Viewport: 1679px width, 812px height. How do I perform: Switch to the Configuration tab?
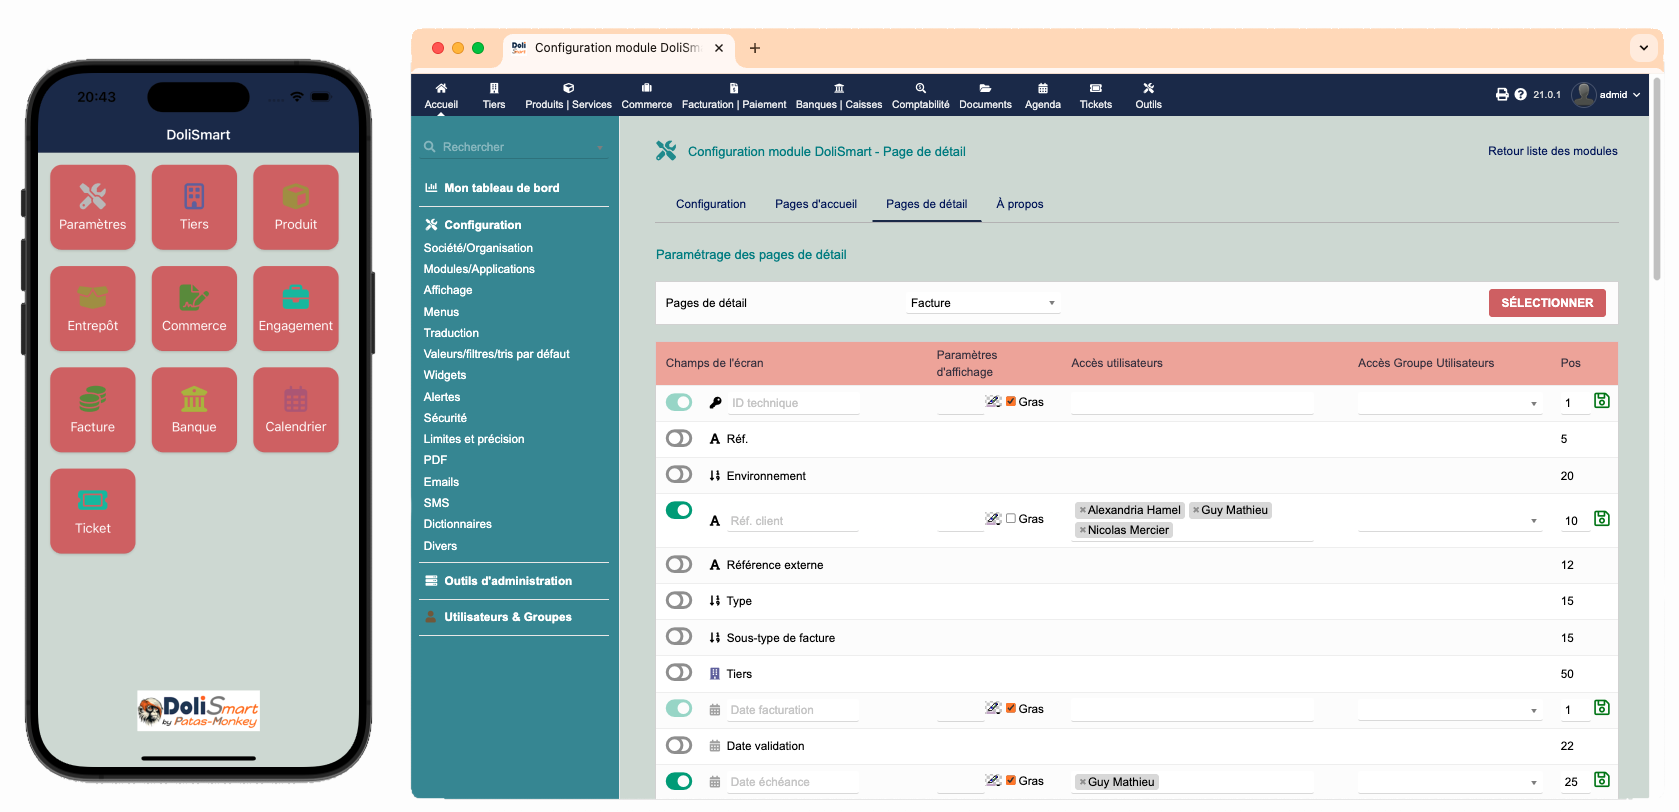[x=711, y=204]
